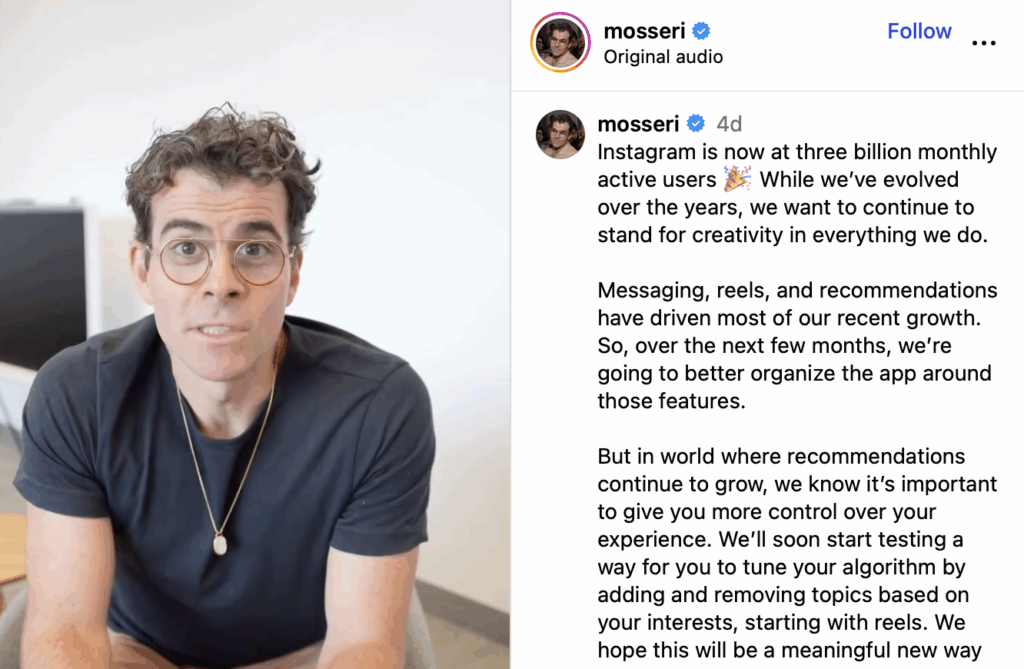The height and width of the screenshot is (669, 1024).
Task: Click the small avatar beside the caption
Action: coord(560,135)
